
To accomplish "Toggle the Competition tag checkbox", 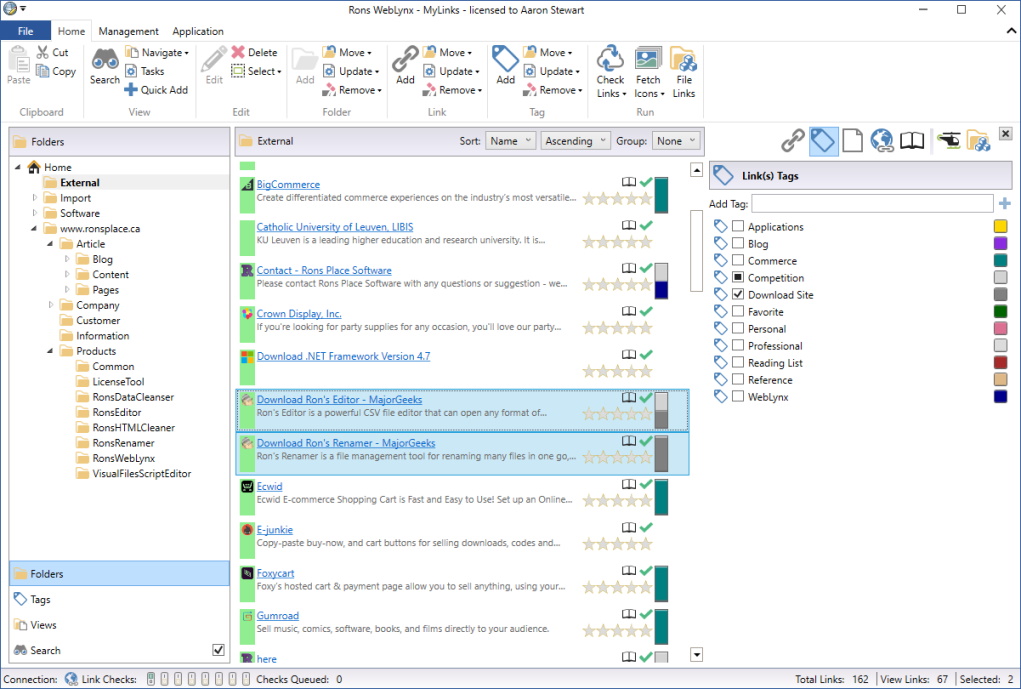I will pos(738,277).
